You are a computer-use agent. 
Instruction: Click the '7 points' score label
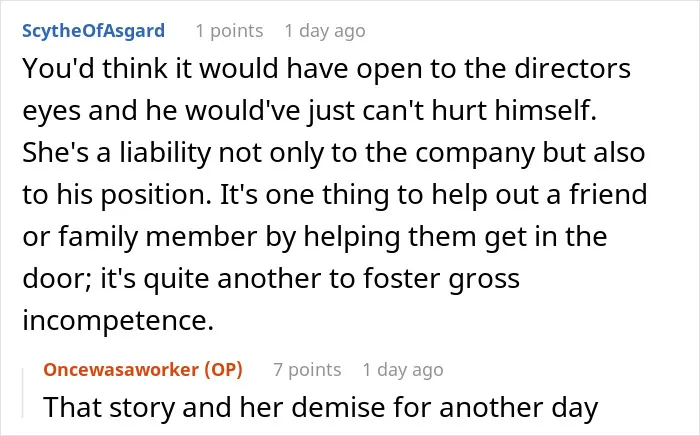click(x=308, y=370)
